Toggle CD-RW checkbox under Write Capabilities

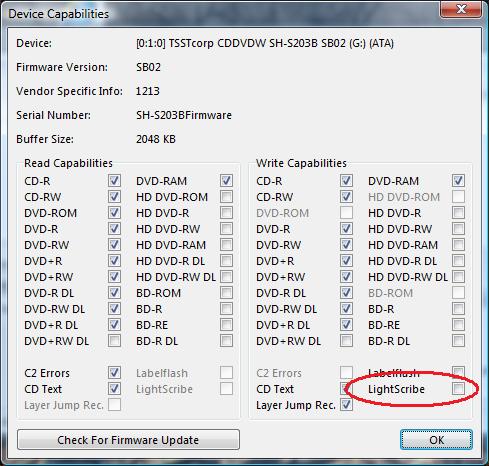click(346, 197)
